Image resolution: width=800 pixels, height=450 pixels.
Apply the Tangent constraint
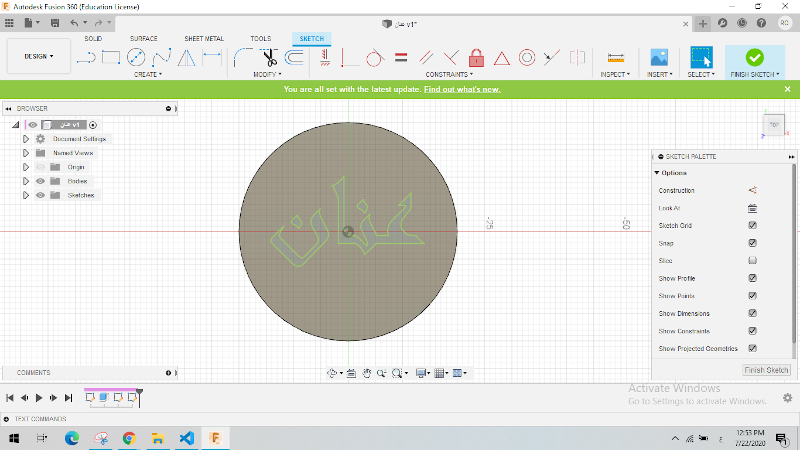(x=374, y=58)
